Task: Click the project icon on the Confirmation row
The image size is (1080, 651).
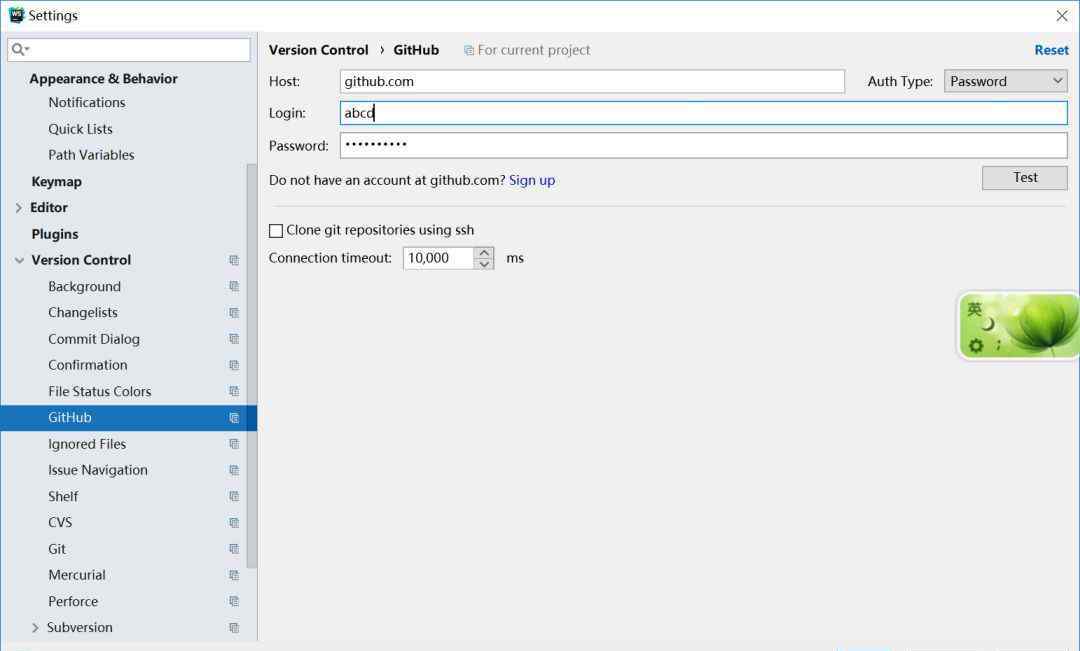Action: click(234, 365)
